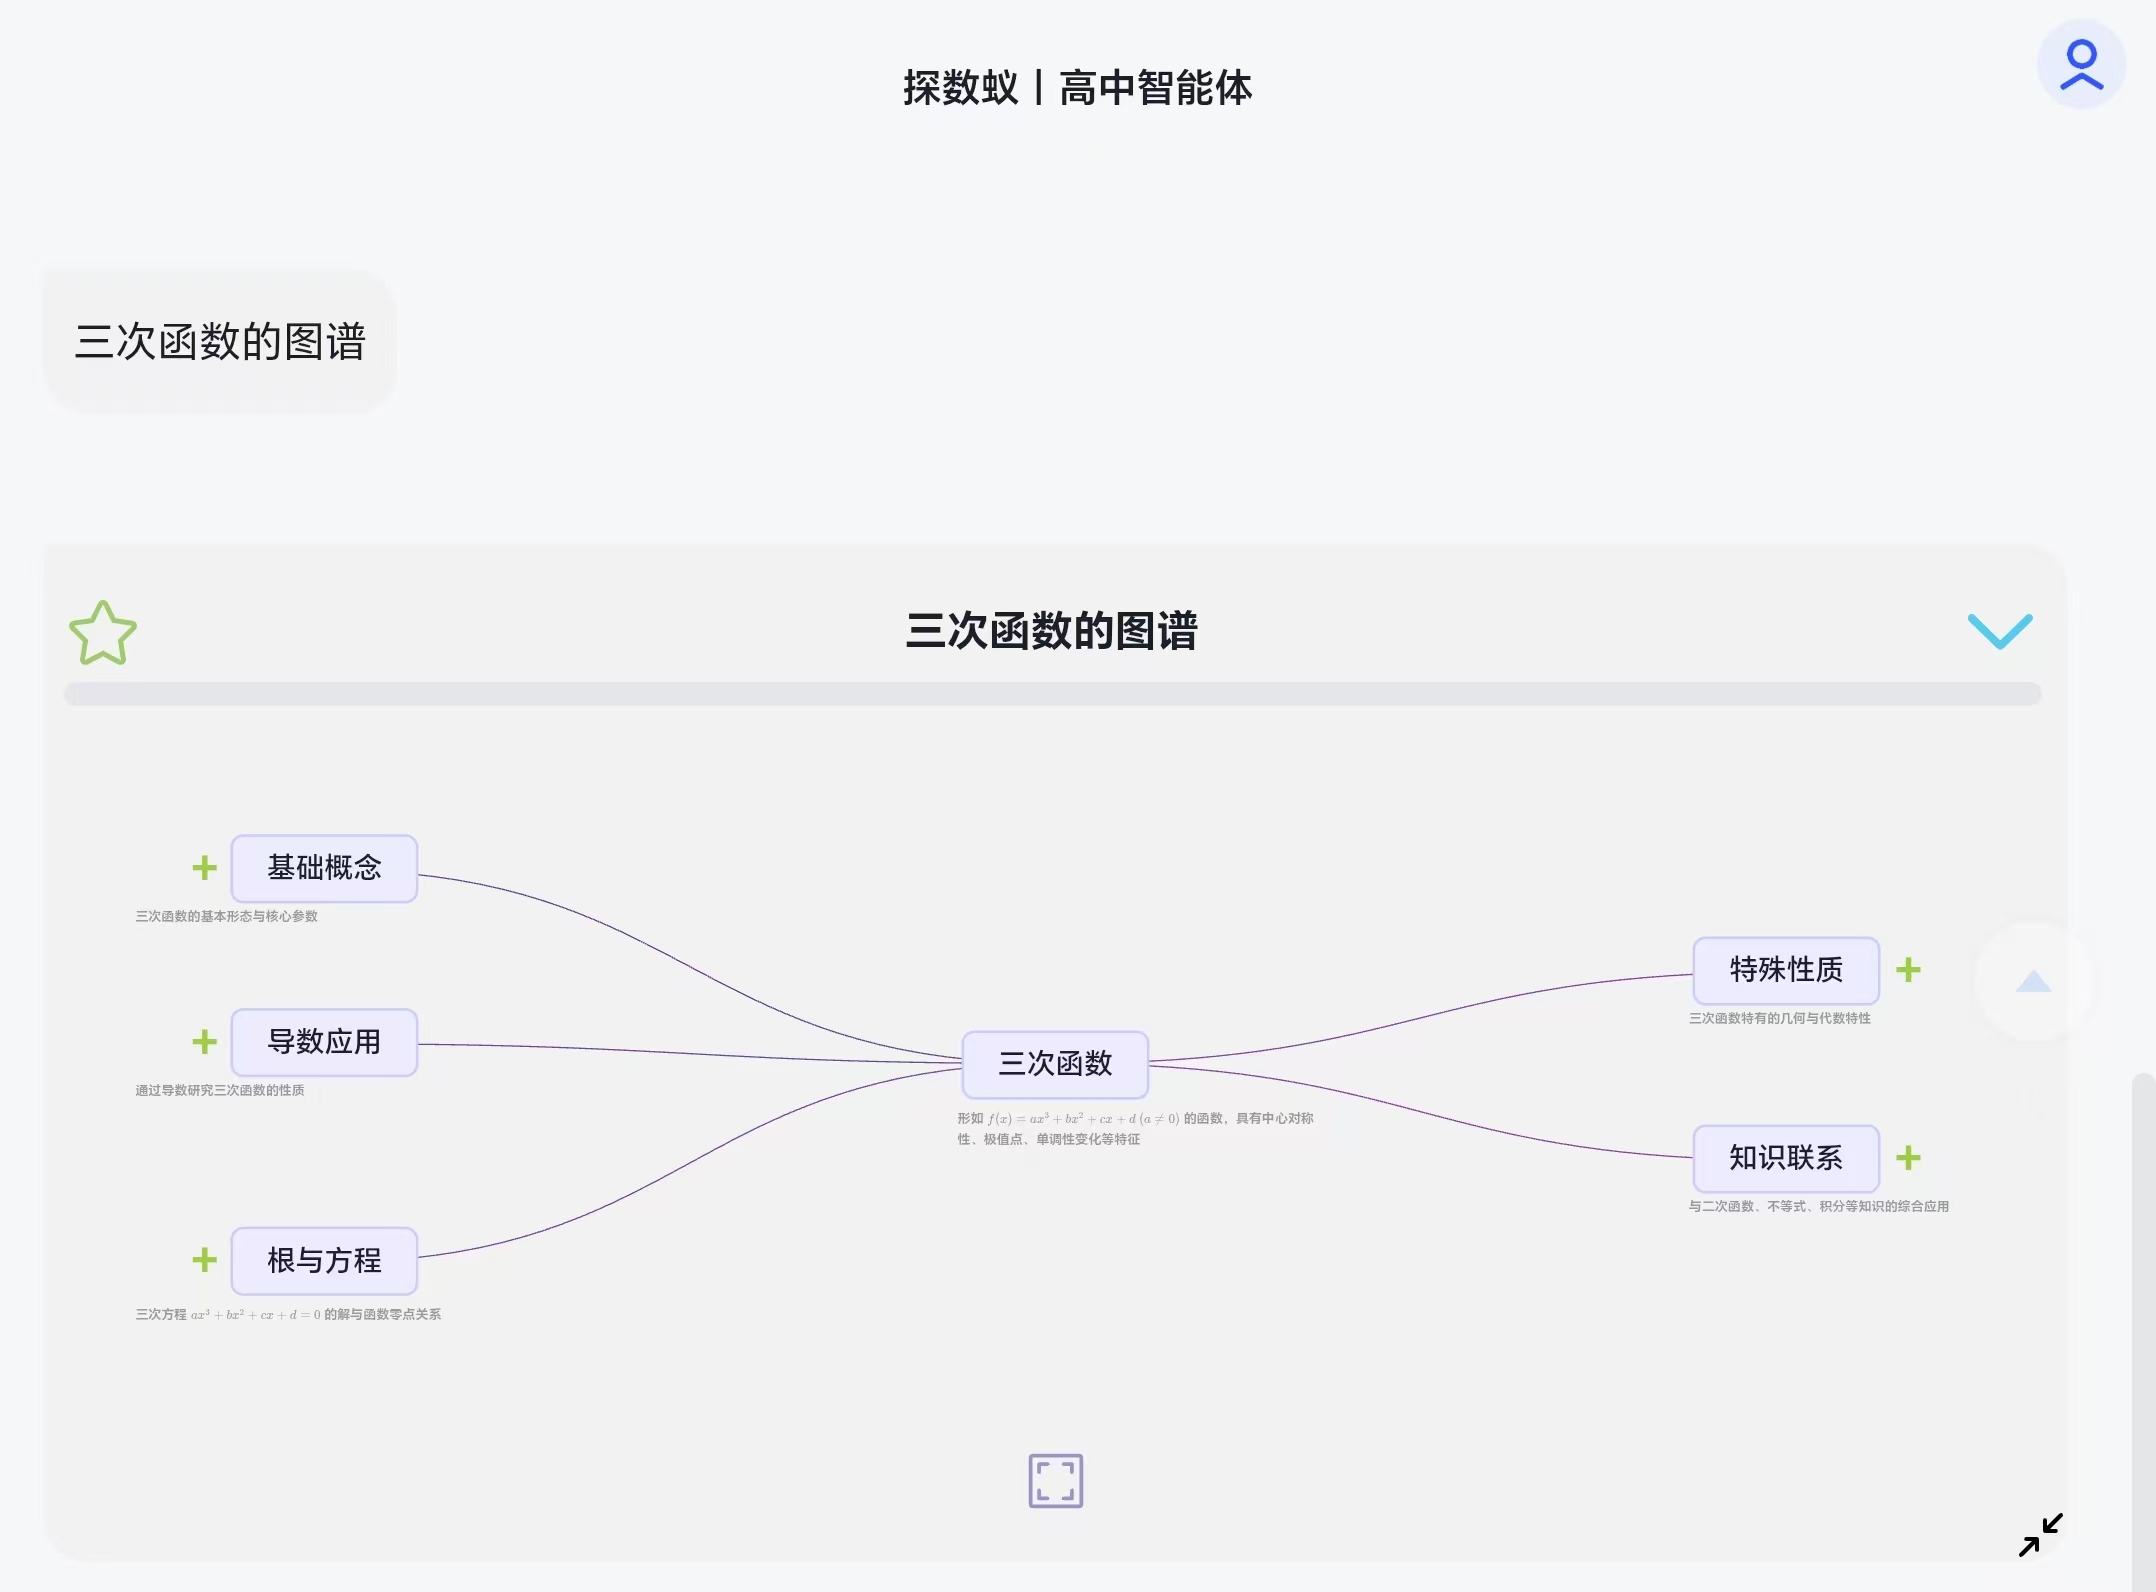Expand 基础概念 with its plus icon
Viewport: 2156px width, 1592px height.
(204, 868)
